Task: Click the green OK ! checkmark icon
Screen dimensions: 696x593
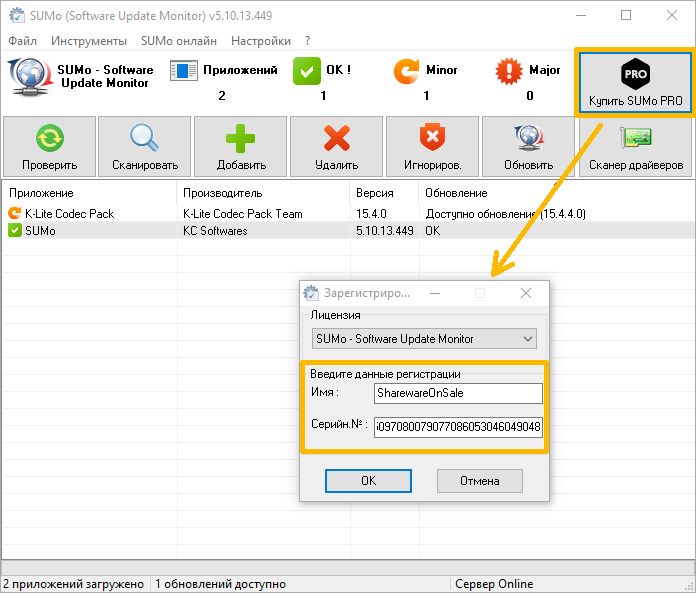Action: tap(306, 71)
